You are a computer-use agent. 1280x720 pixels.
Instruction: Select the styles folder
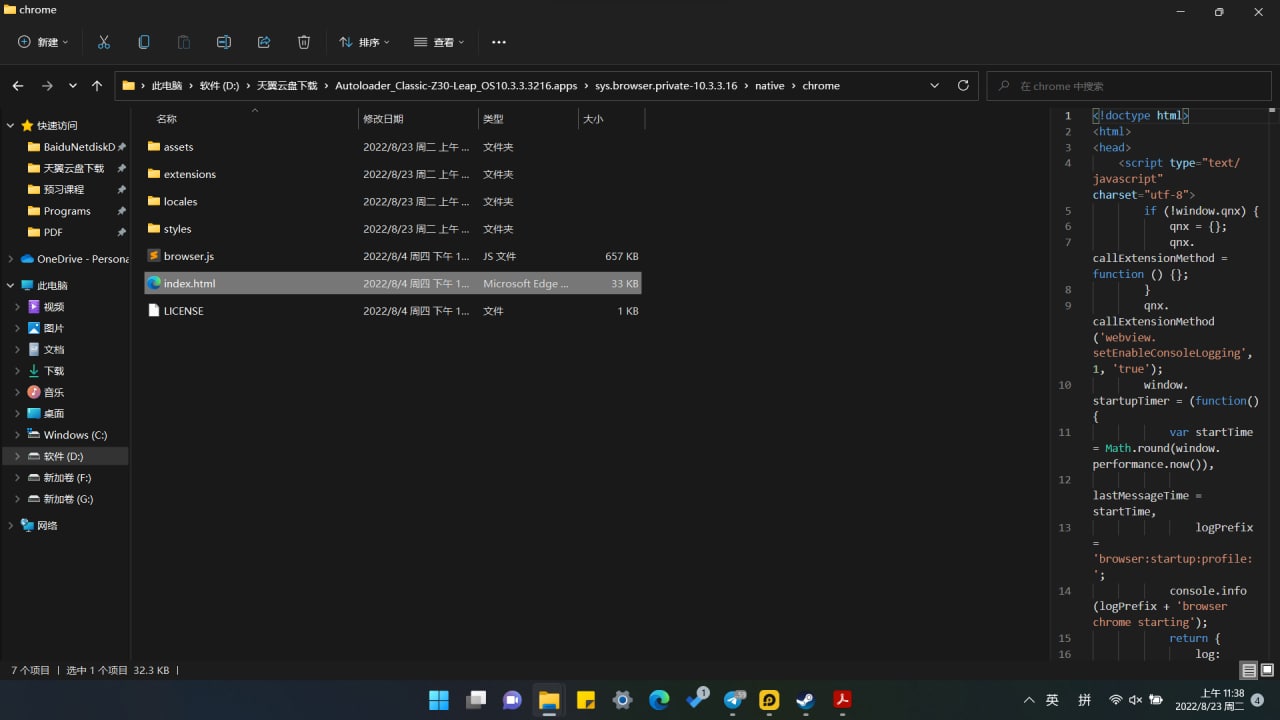pyautogui.click(x=393, y=229)
